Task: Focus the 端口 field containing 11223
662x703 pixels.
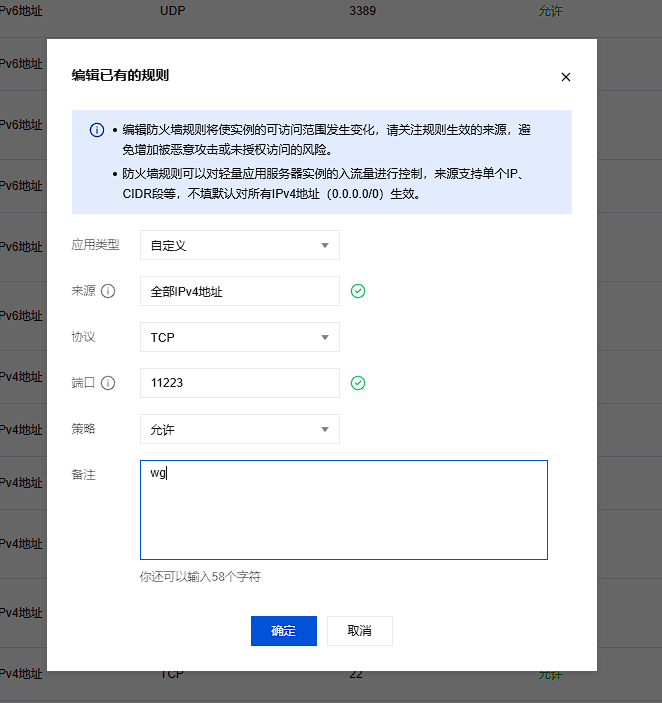Action: pos(240,383)
